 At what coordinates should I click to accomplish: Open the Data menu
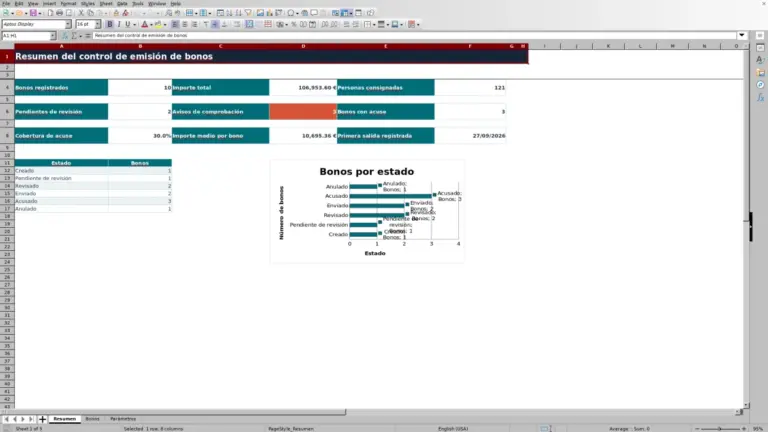pyautogui.click(x=122, y=3)
